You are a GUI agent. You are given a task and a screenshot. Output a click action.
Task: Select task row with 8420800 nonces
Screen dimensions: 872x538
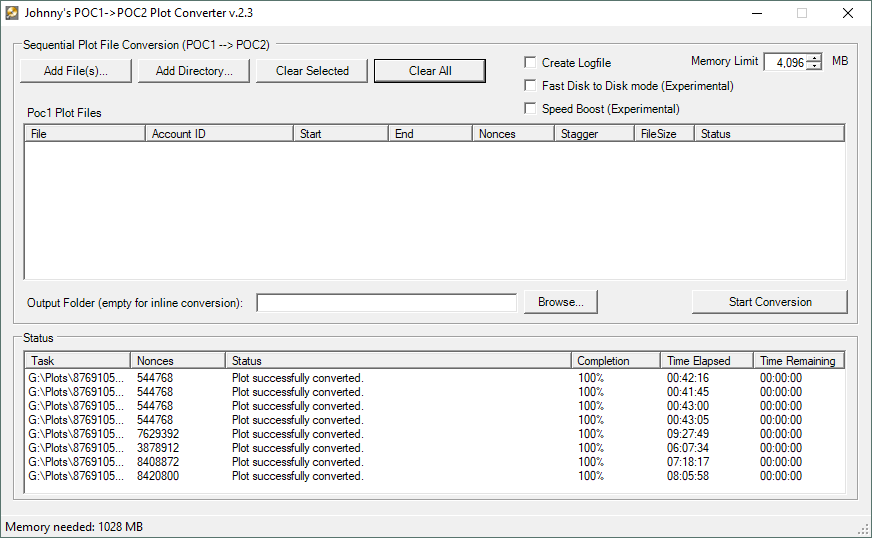tap(434, 476)
